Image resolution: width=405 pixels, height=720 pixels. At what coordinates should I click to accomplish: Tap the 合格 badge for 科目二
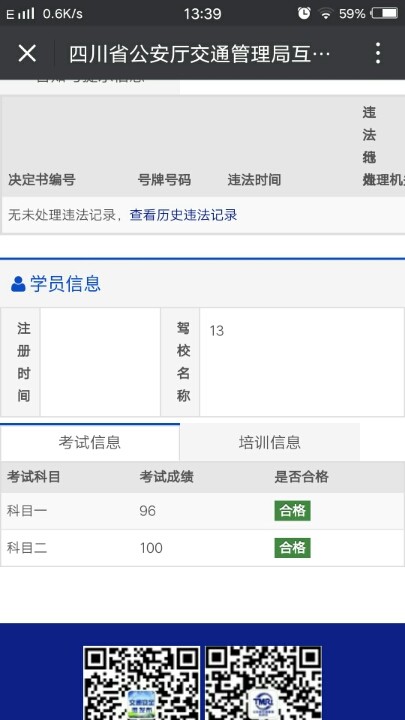point(292,548)
